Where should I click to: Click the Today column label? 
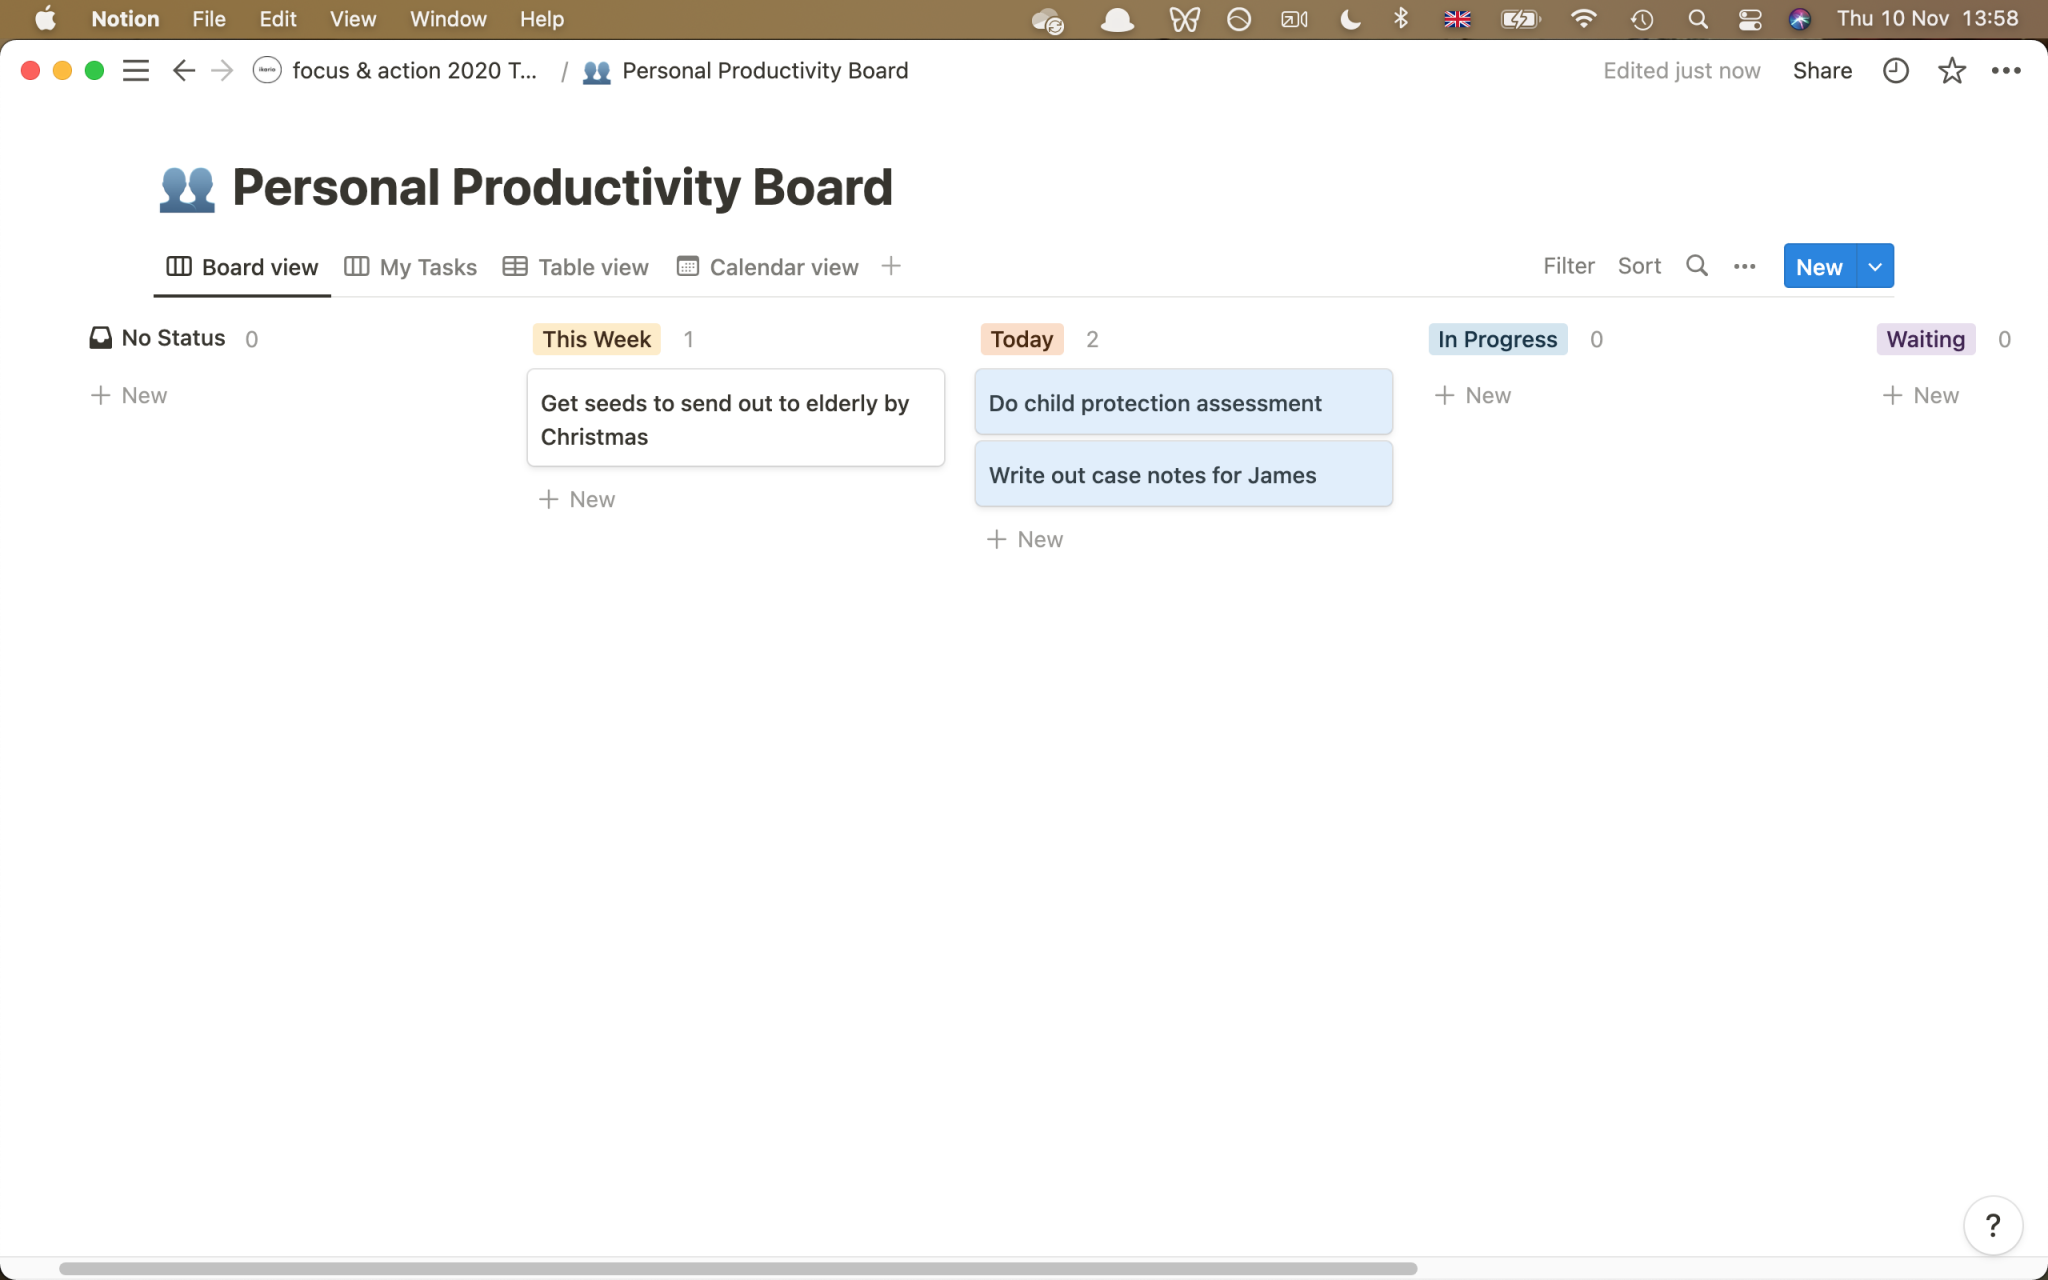[x=1021, y=339]
